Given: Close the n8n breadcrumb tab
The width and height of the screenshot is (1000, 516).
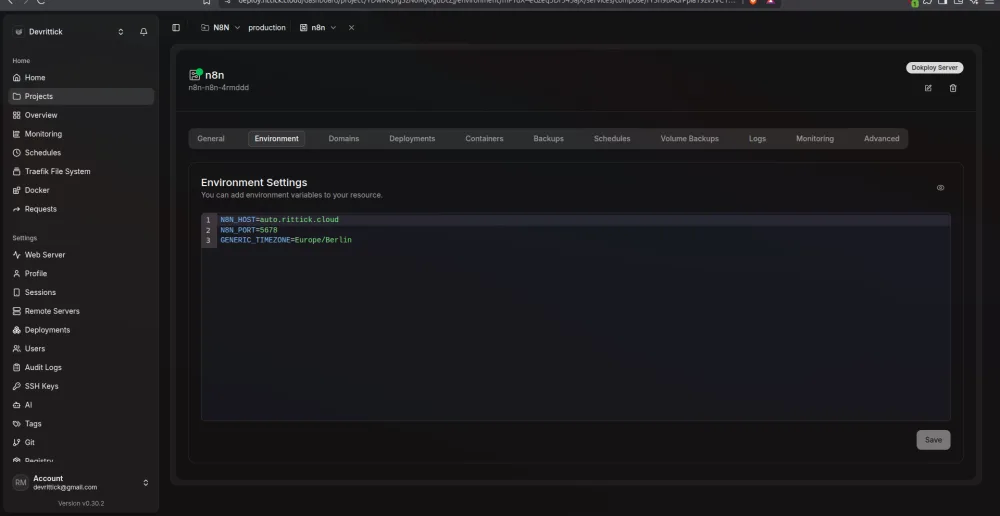Looking at the screenshot, I should pos(351,27).
